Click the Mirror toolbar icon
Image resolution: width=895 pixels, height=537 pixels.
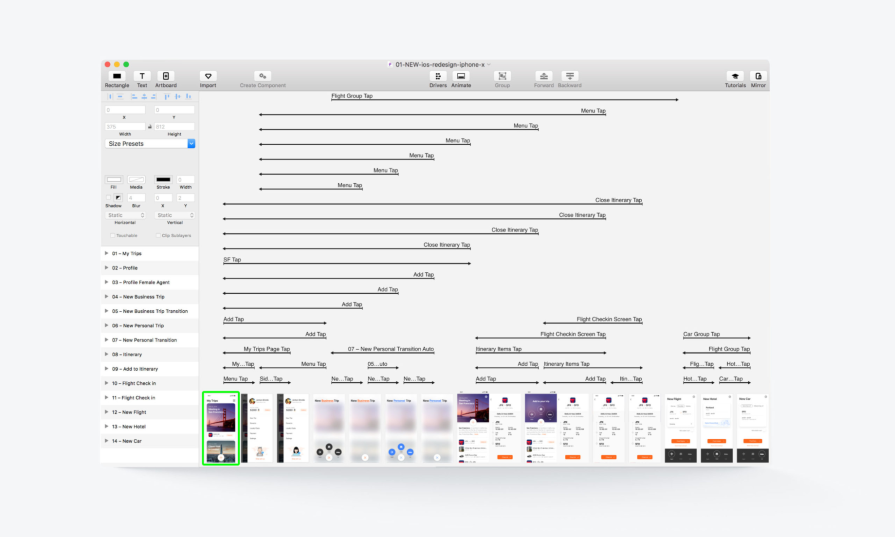click(759, 76)
